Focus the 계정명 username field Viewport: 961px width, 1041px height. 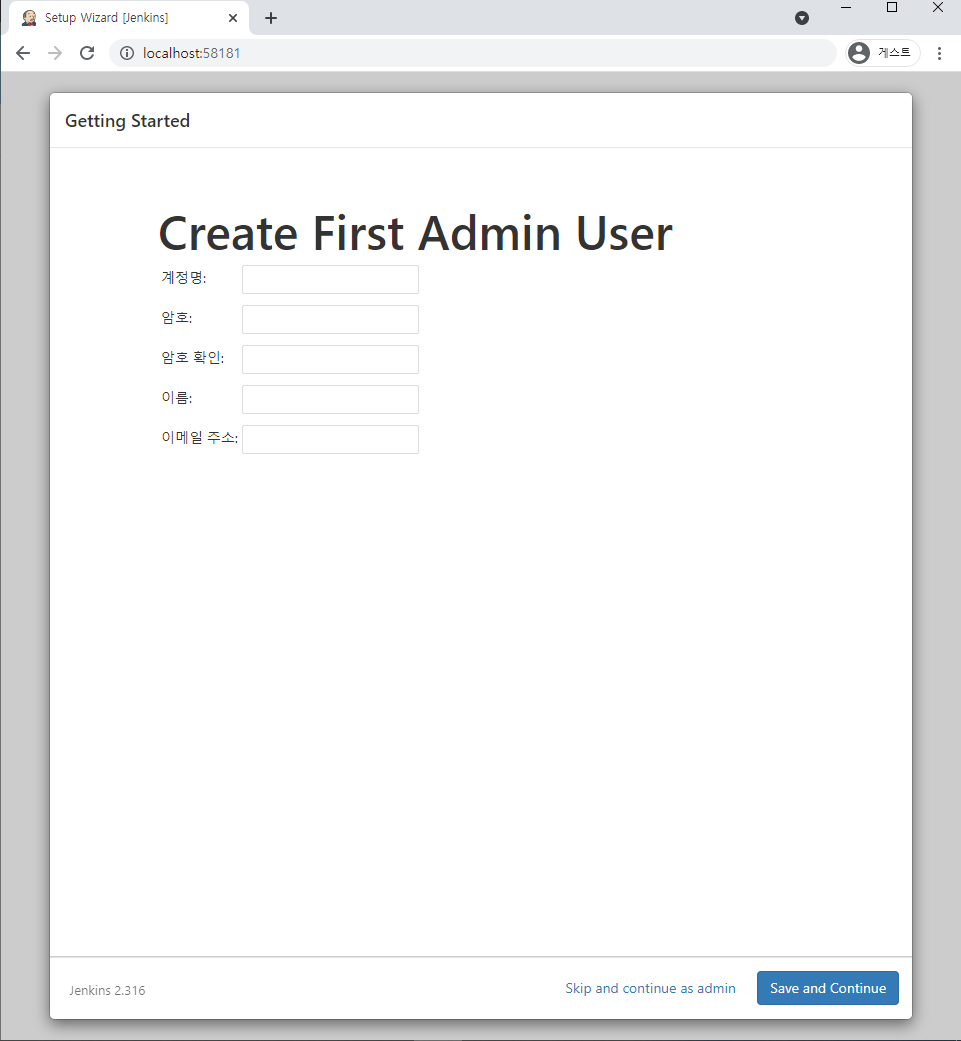click(331, 280)
